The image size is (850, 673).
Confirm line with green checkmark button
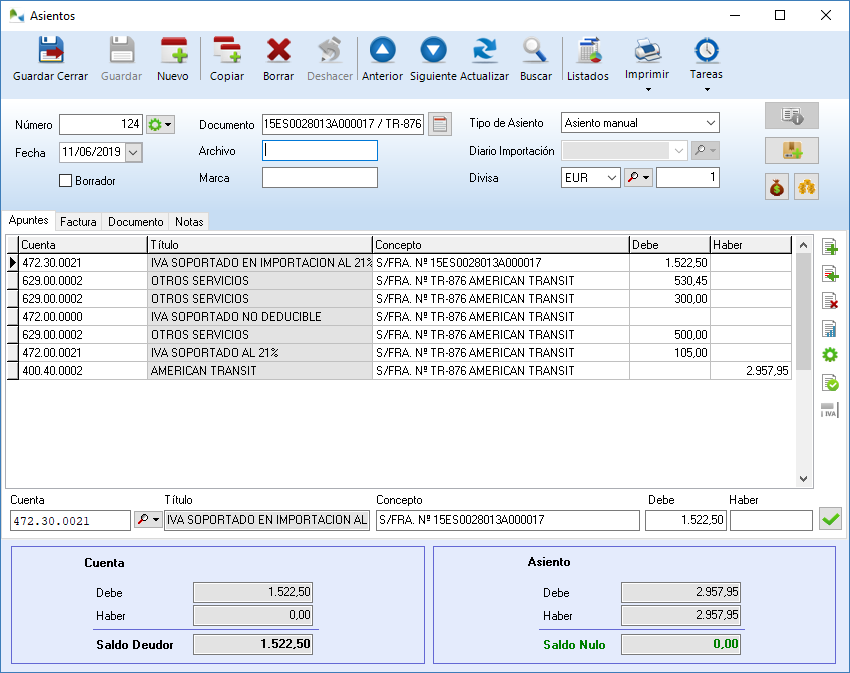pos(830,519)
